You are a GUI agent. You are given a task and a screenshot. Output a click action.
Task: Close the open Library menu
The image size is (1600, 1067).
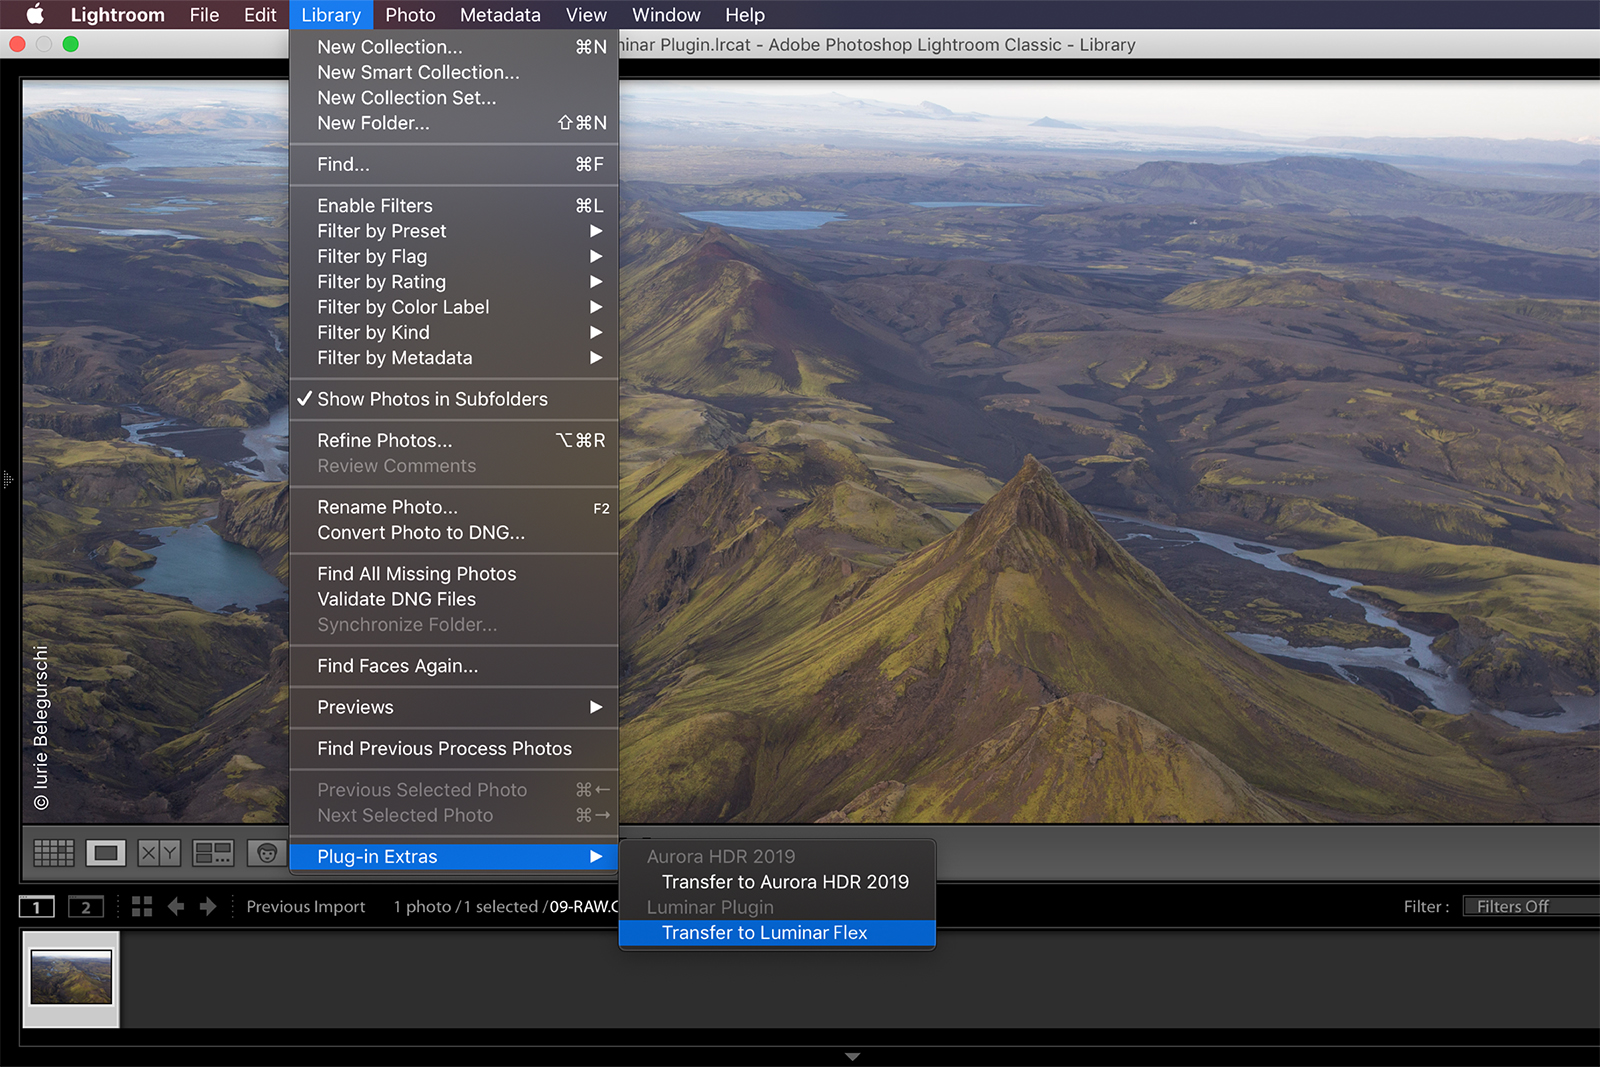coord(331,15)
